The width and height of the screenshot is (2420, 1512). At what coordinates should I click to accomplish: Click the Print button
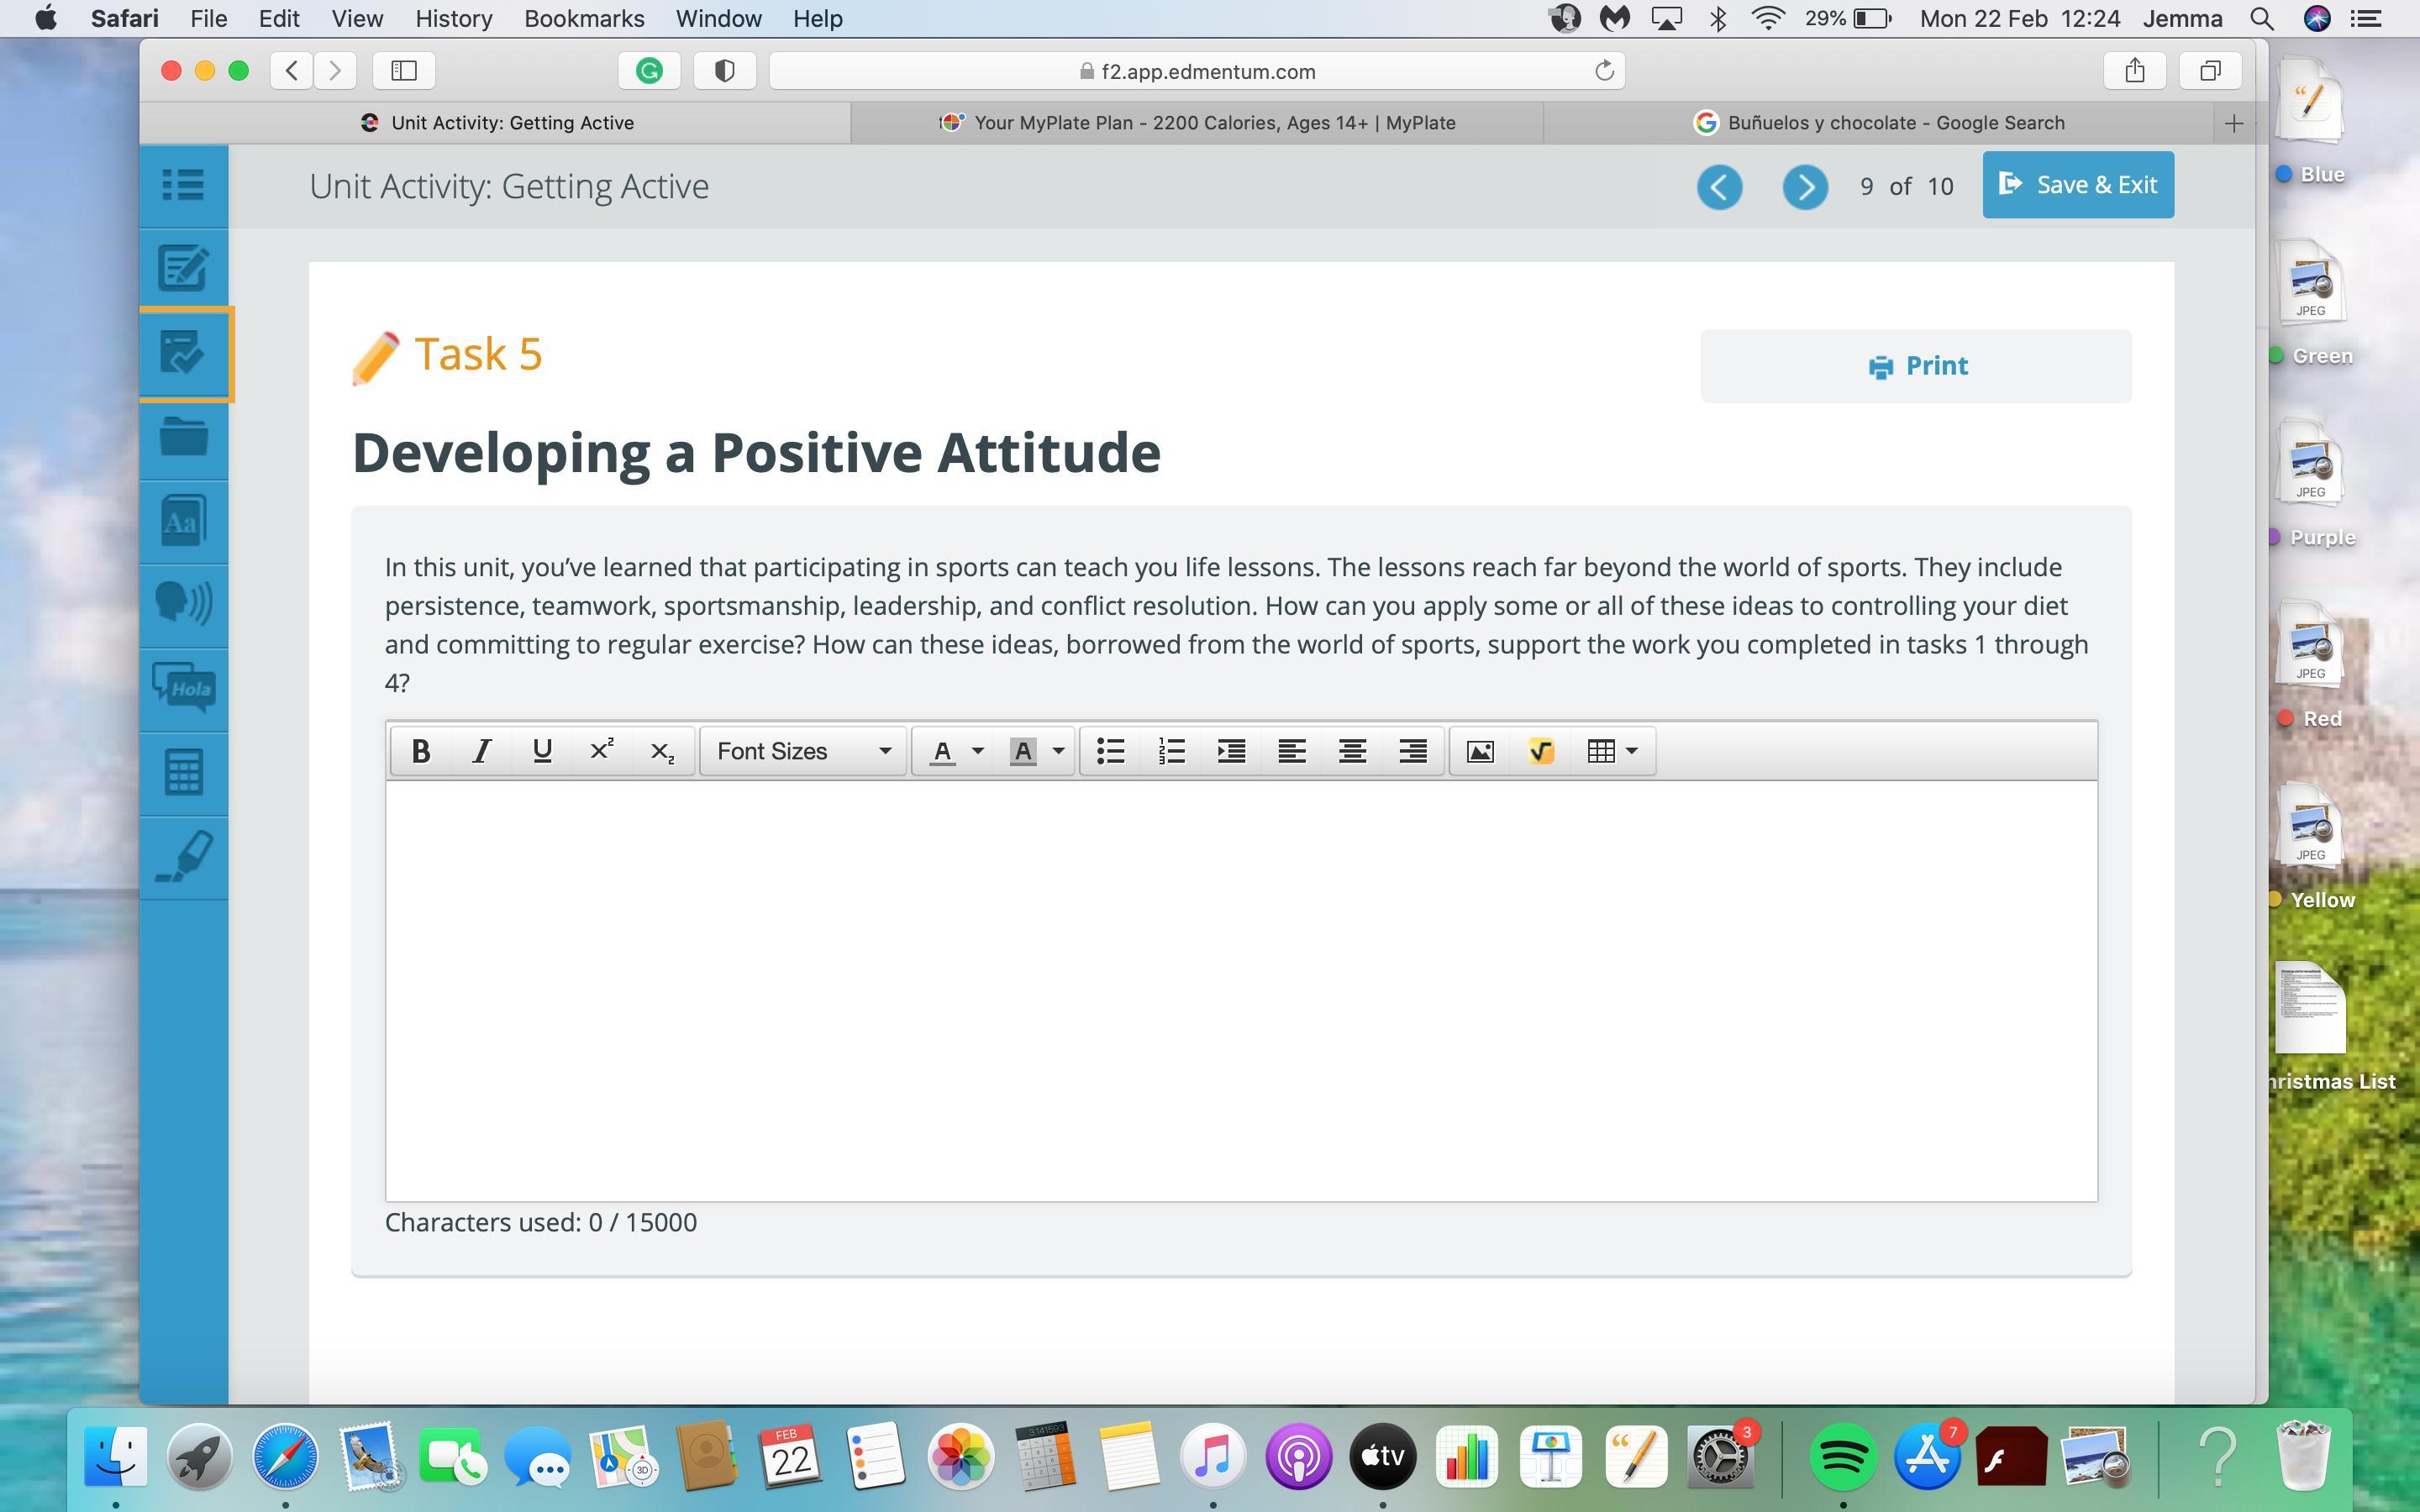click(x=1916, y=366)
